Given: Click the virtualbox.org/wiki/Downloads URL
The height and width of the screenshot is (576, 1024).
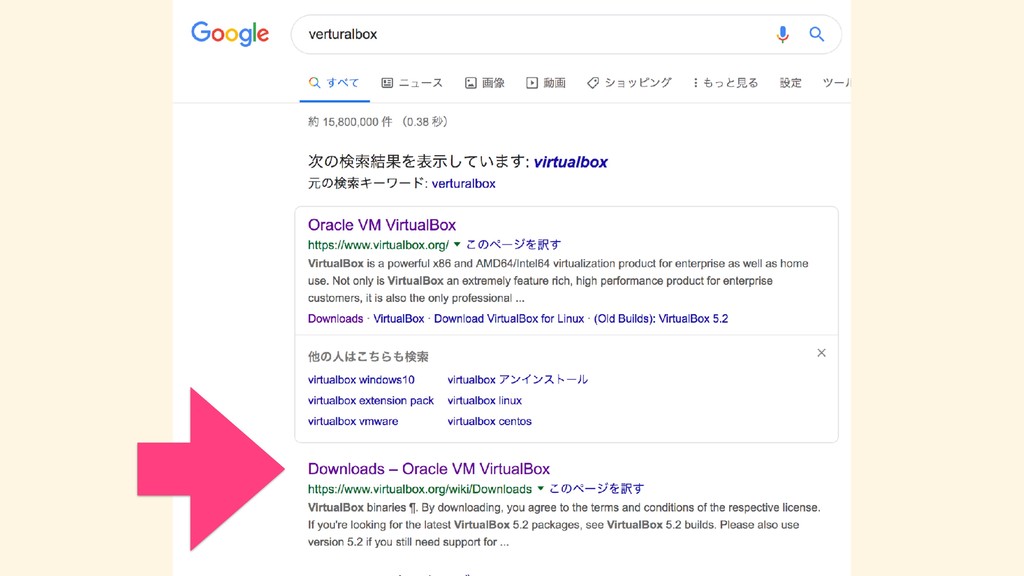Looking at the screenshot, I should click(420, 489).
